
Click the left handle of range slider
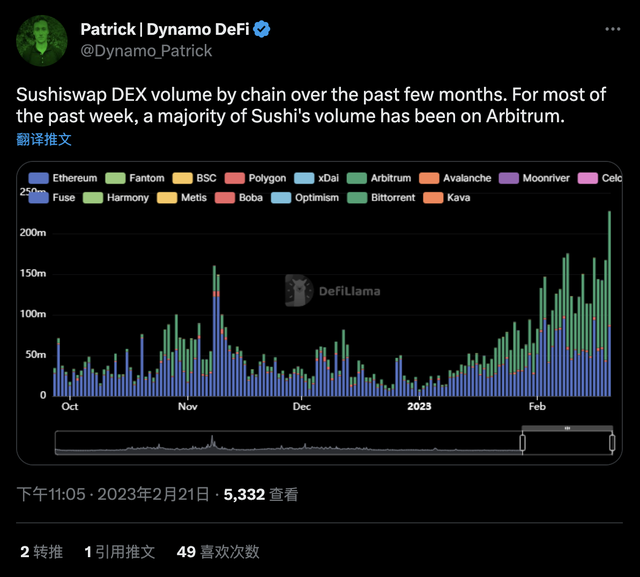(522, 442)
